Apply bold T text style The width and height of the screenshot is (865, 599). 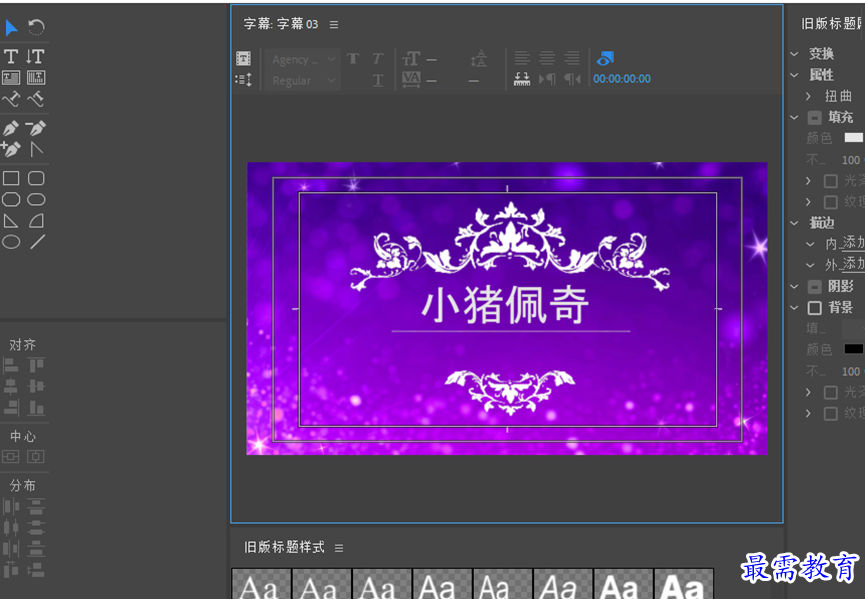click(353, 58)
